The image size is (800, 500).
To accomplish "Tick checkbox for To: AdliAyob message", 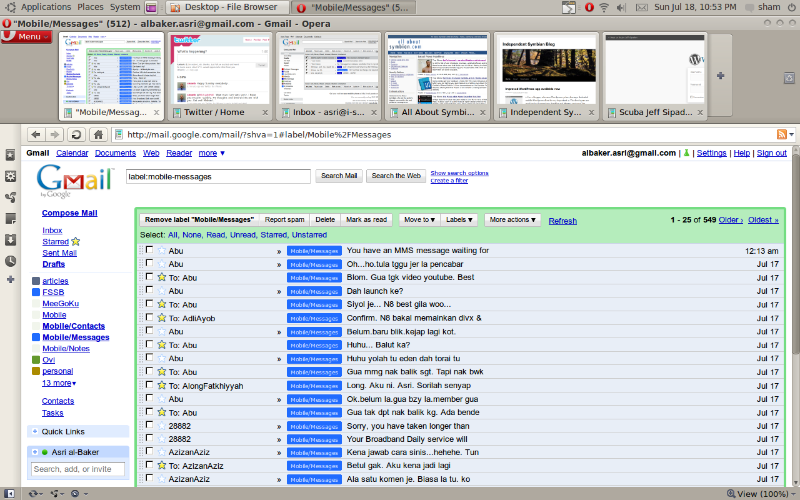I will [x=149, y=317].
